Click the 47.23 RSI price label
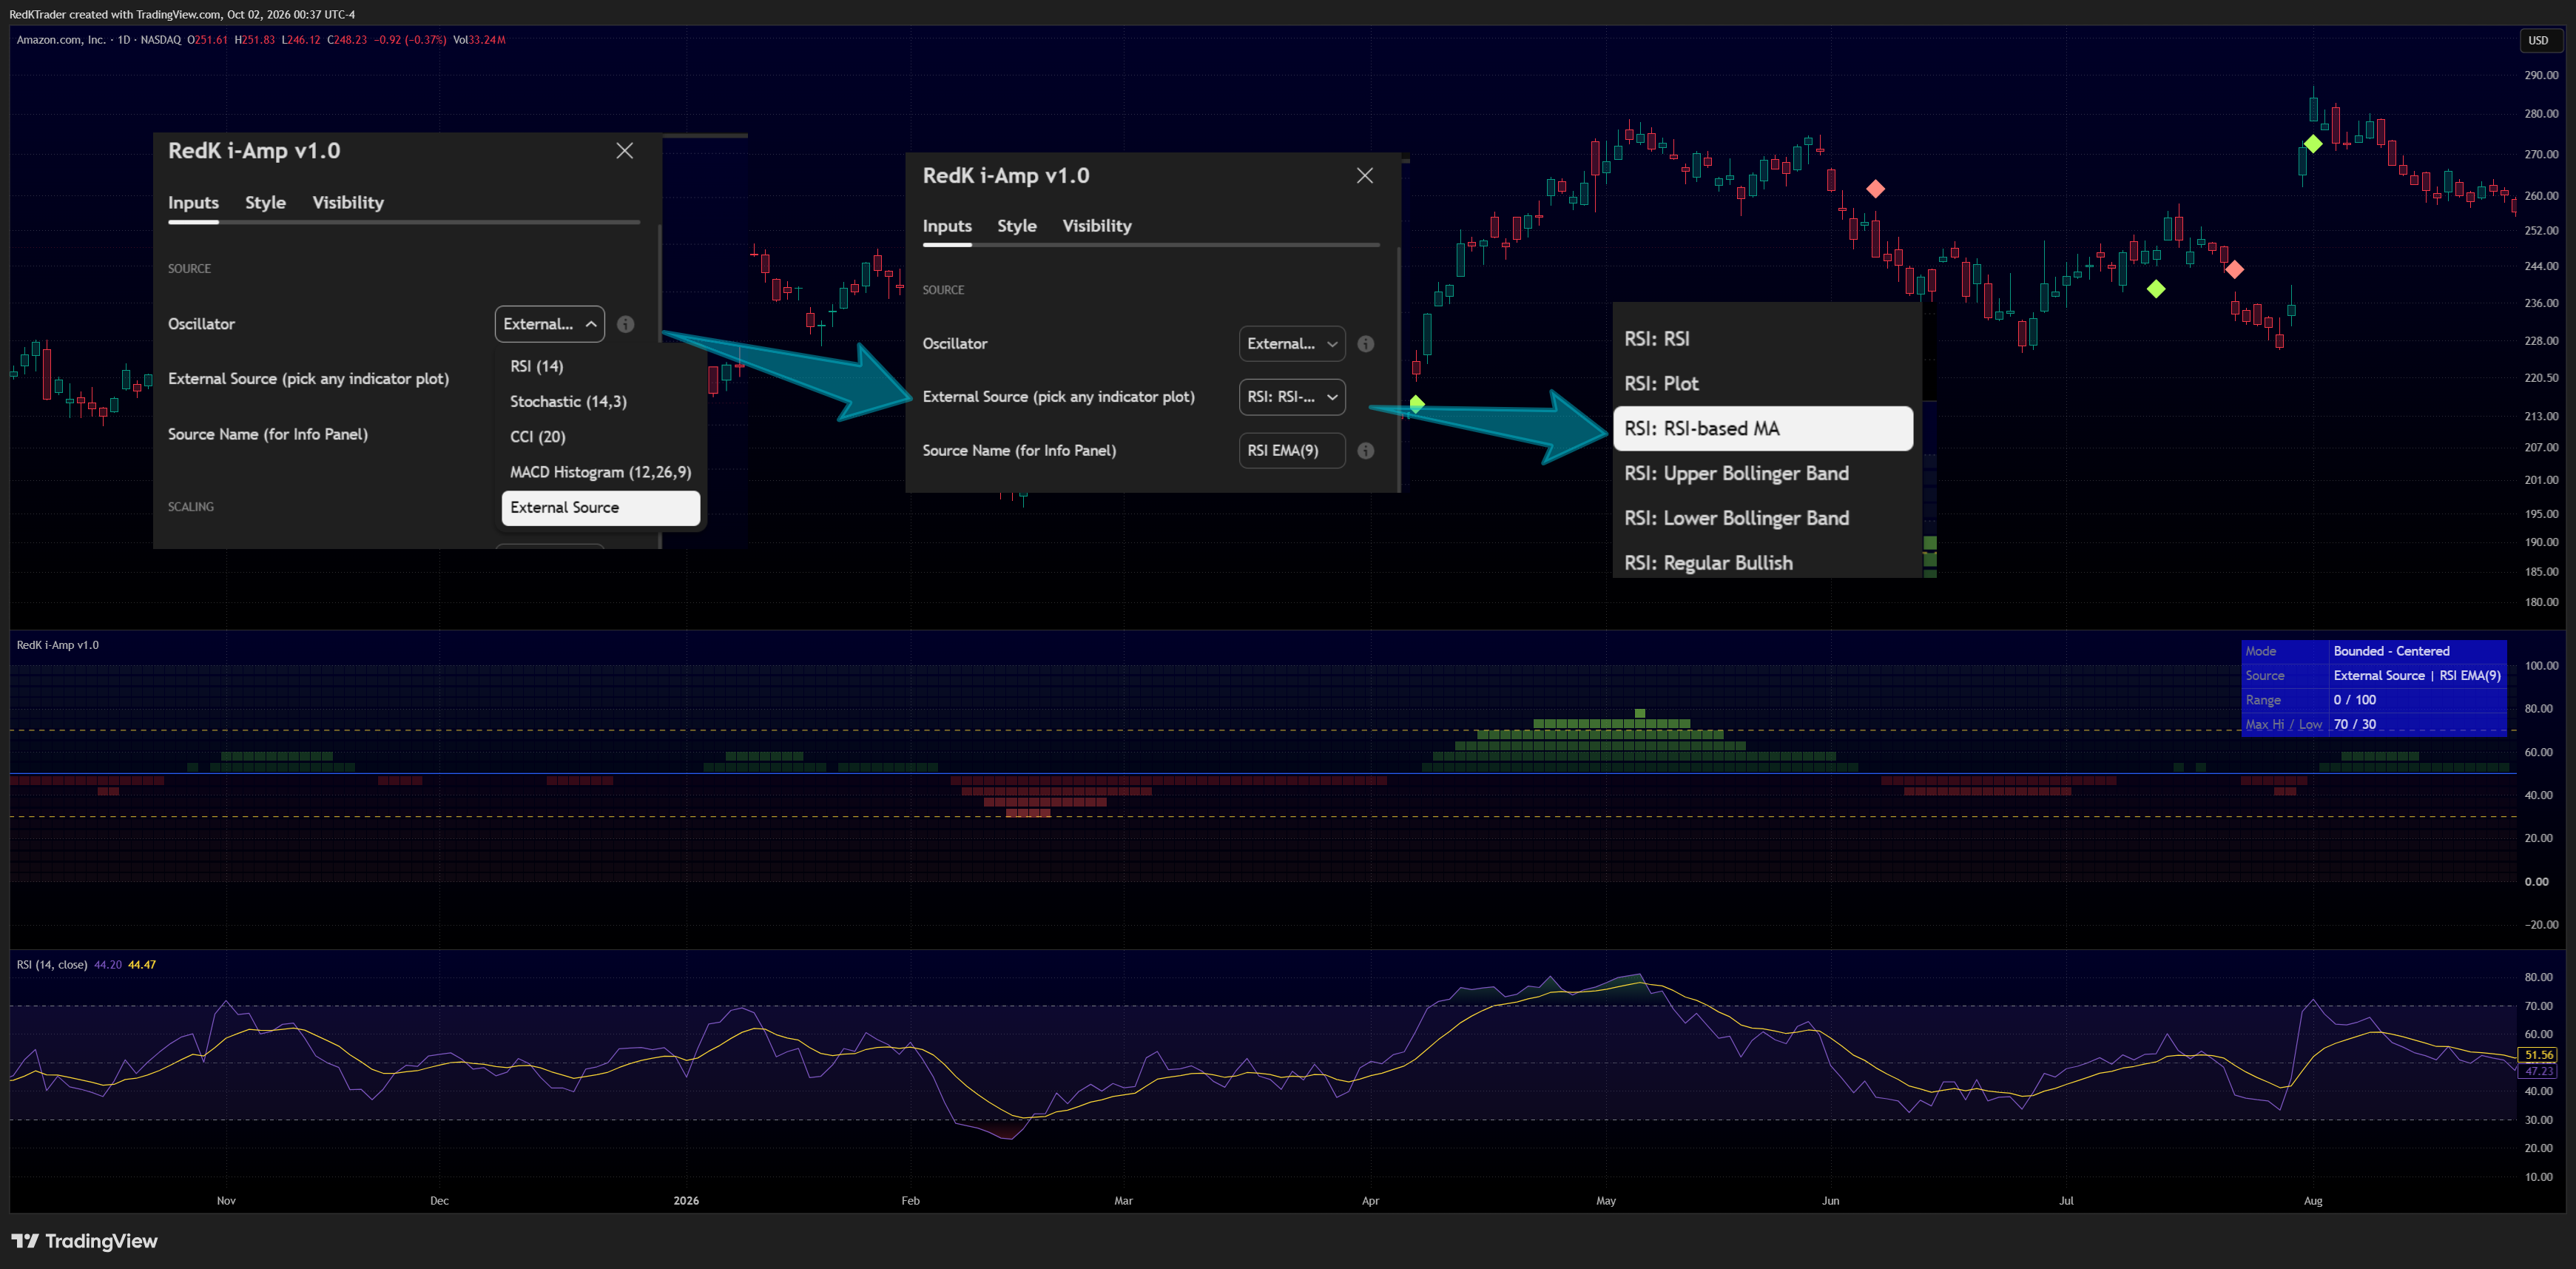 pos(2538,1071)
